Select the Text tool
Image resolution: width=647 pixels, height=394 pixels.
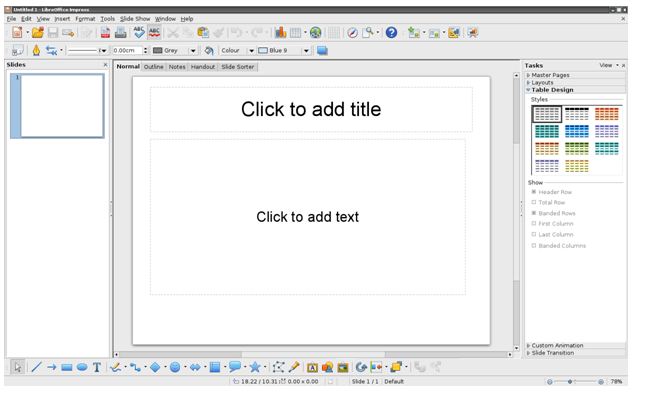[97, 367]
